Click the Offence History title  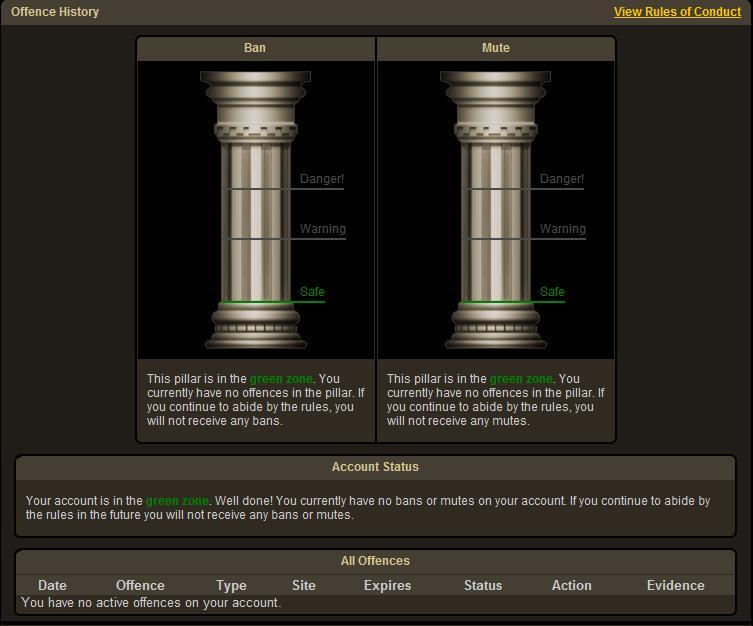tap(55, 12)
